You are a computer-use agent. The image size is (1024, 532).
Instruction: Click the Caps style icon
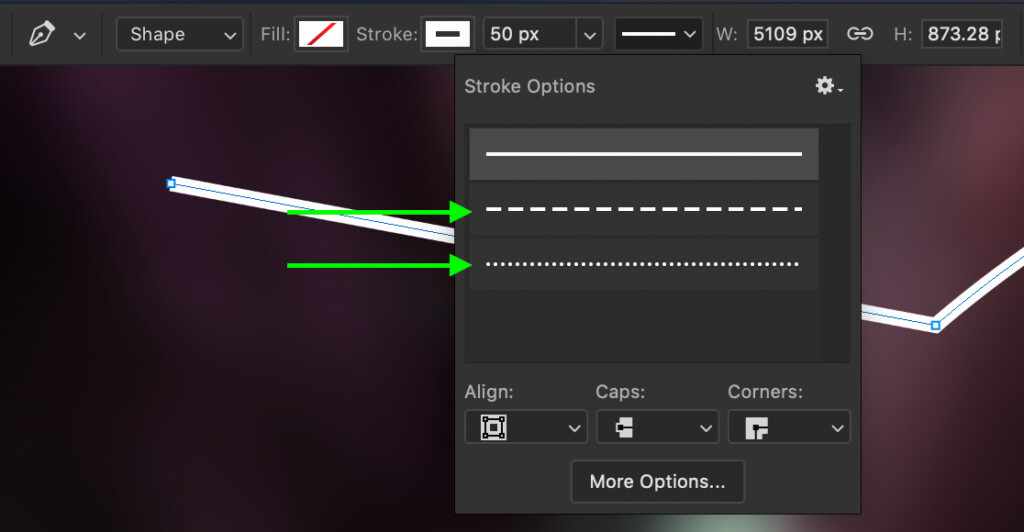click(624, 428)
